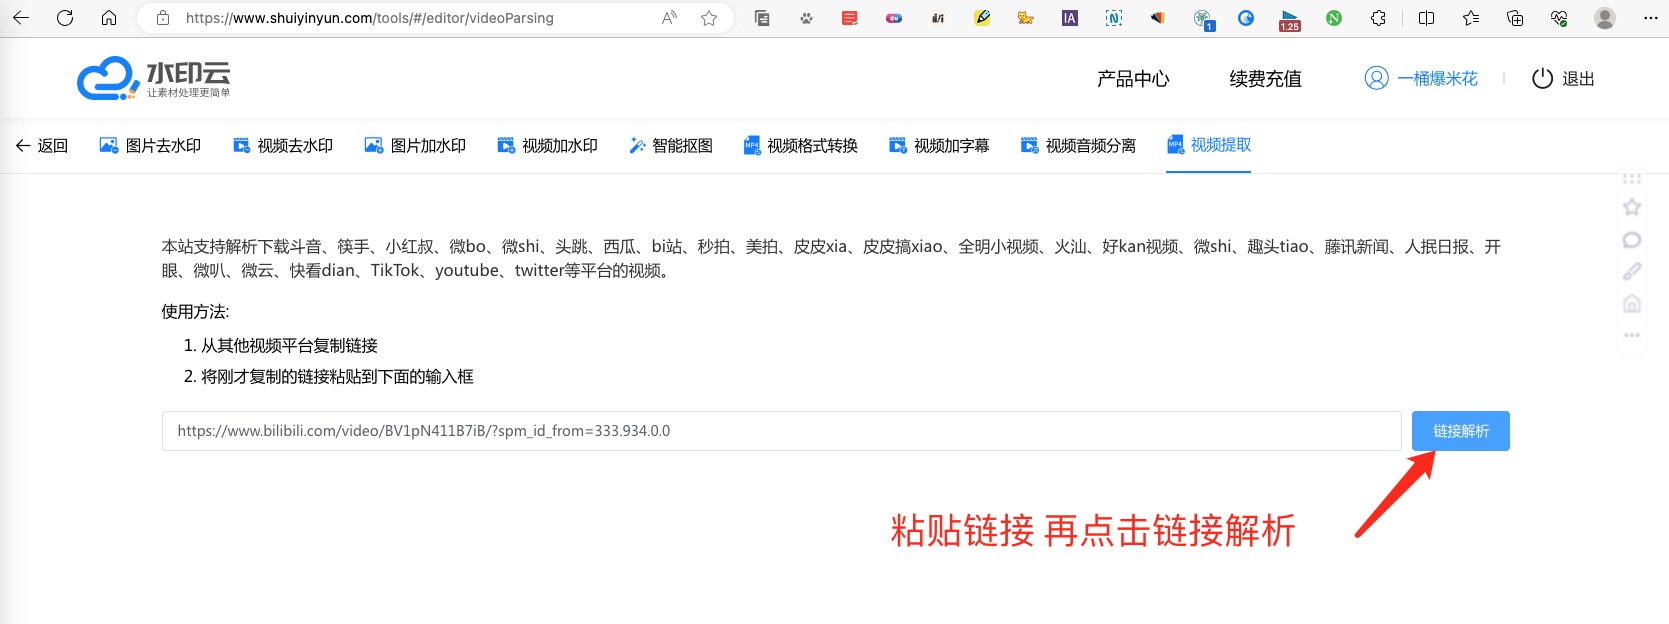Open 产品中心 menu
Image resolution: width=1669 pixels, height=624 pixels.
click(x=1132, y=79)
